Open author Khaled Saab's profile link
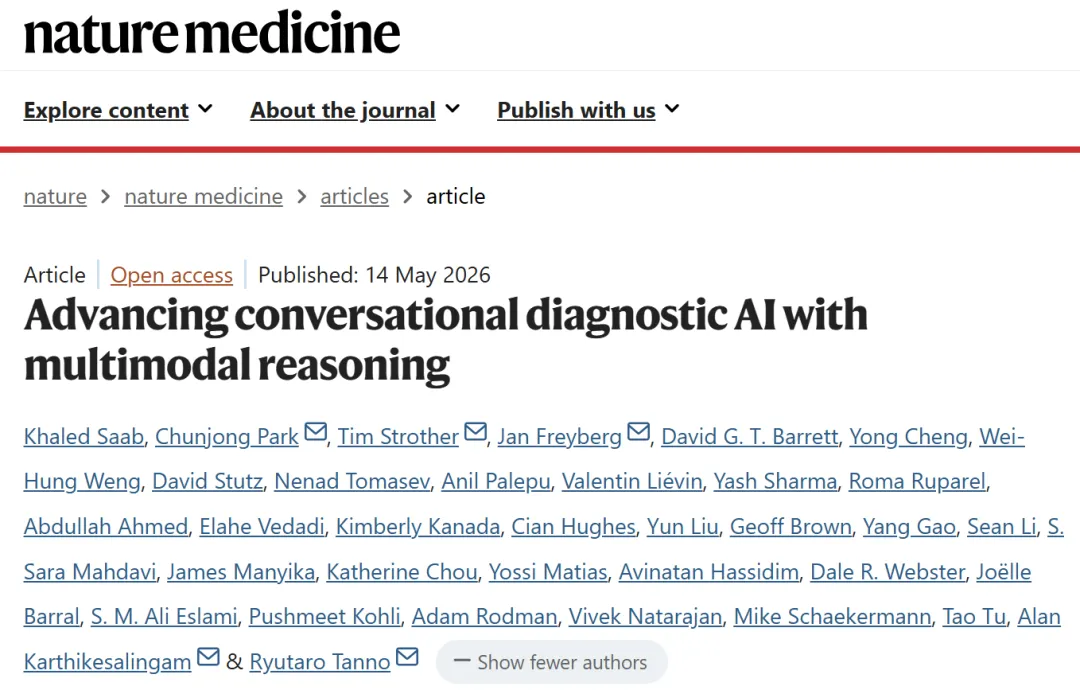 tap(83, 437)
